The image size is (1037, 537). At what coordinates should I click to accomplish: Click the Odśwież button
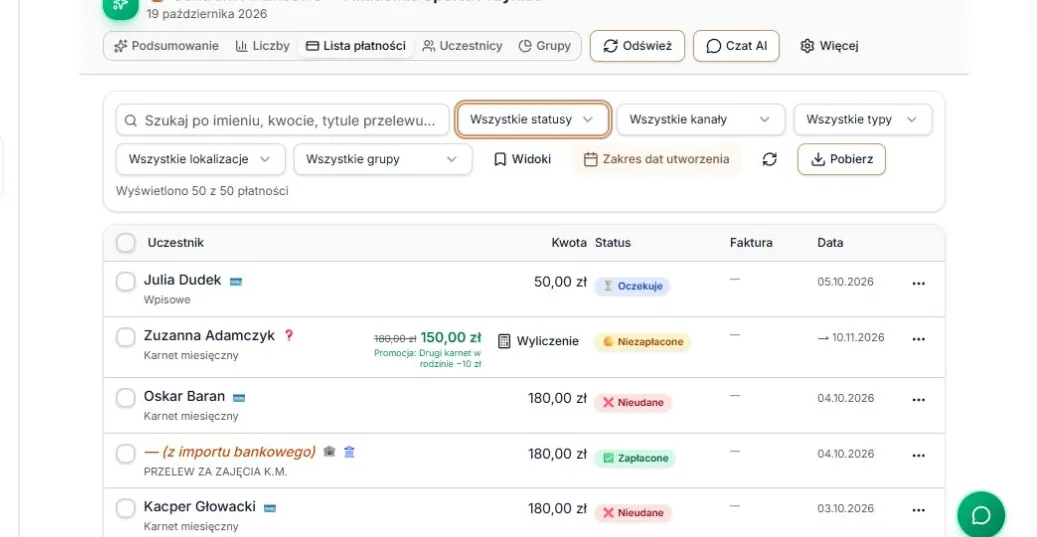(637, 46)
